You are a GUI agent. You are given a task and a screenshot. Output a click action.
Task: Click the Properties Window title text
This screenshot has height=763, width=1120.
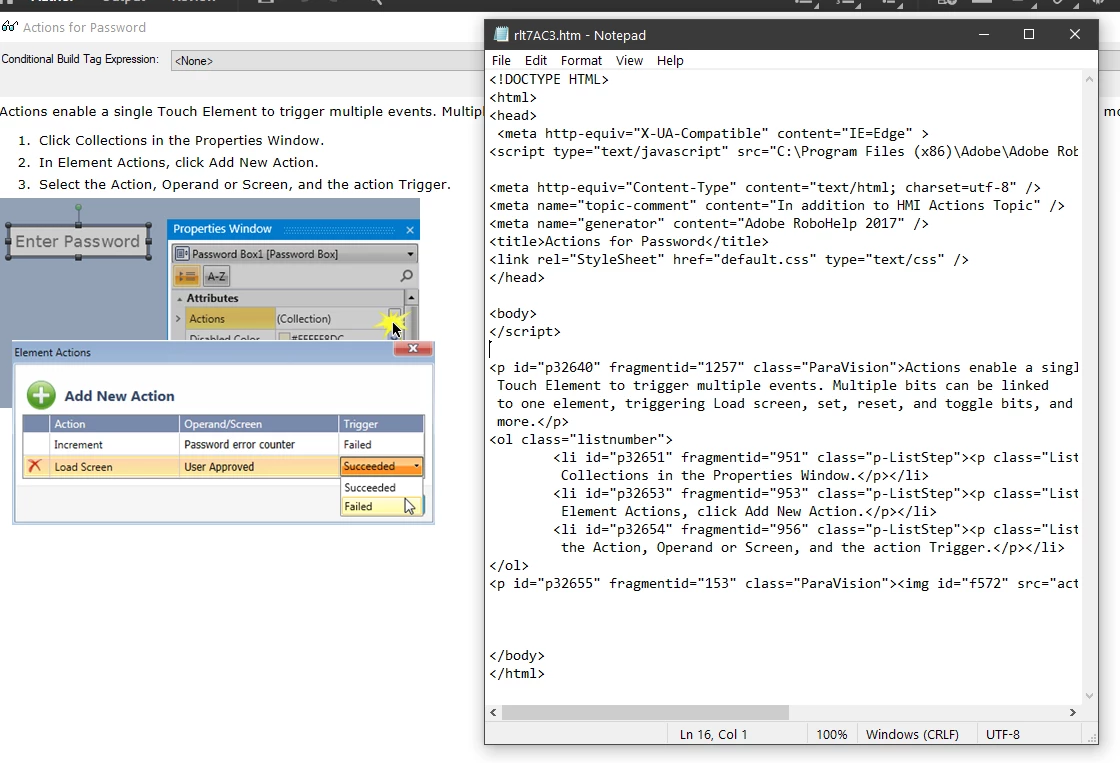pyautogui.click(x=222, y=229)
